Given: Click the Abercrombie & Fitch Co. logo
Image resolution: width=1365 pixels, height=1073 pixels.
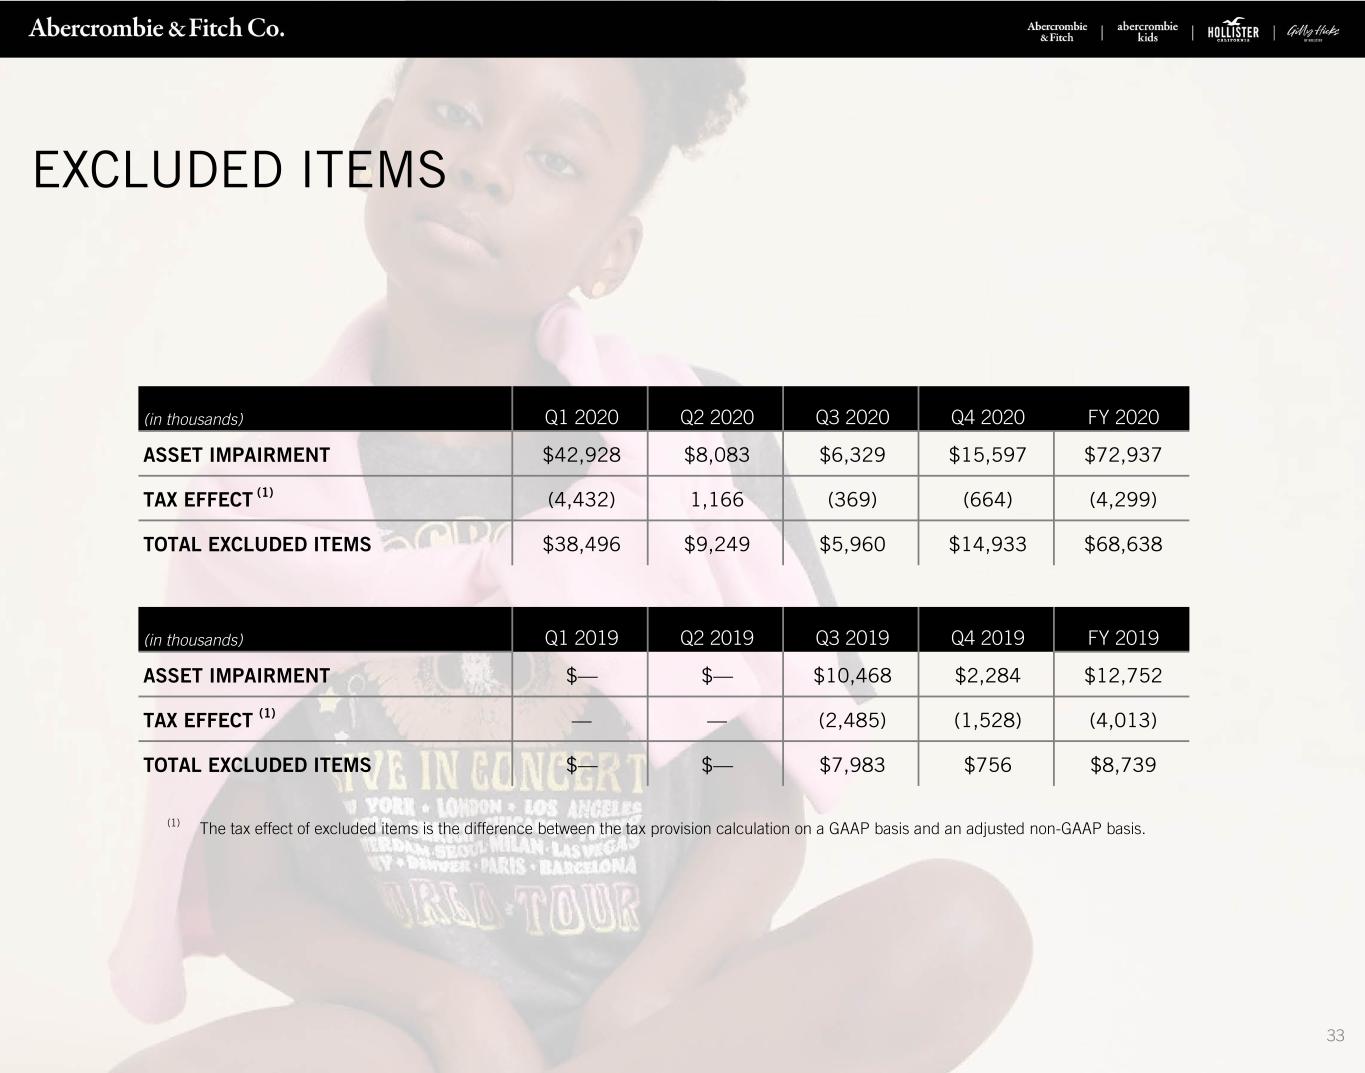Looking at the screenshot, I should [x=157, y=28].
